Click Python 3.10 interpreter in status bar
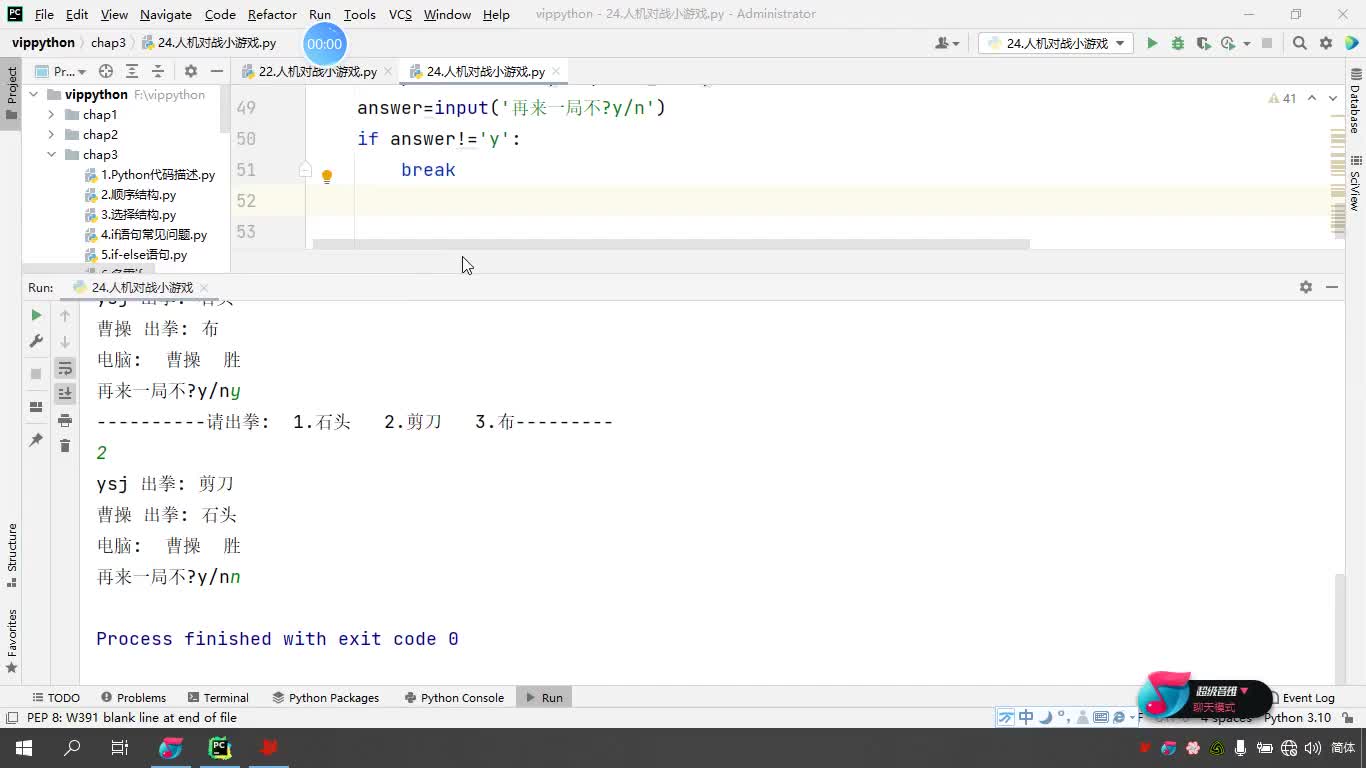1366x768 pixels. 1297,717
